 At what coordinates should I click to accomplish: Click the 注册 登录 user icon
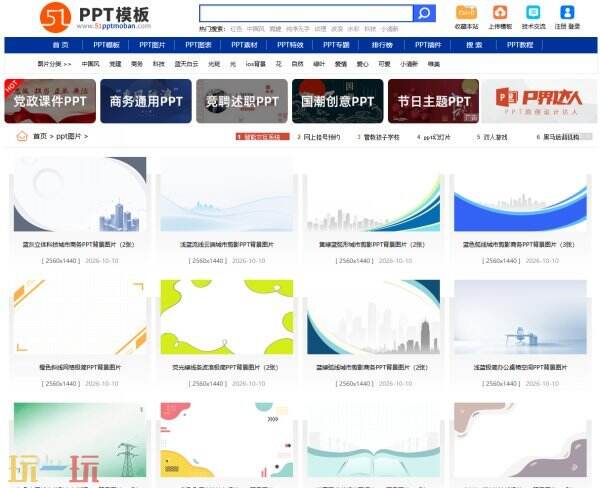[567, 13]
